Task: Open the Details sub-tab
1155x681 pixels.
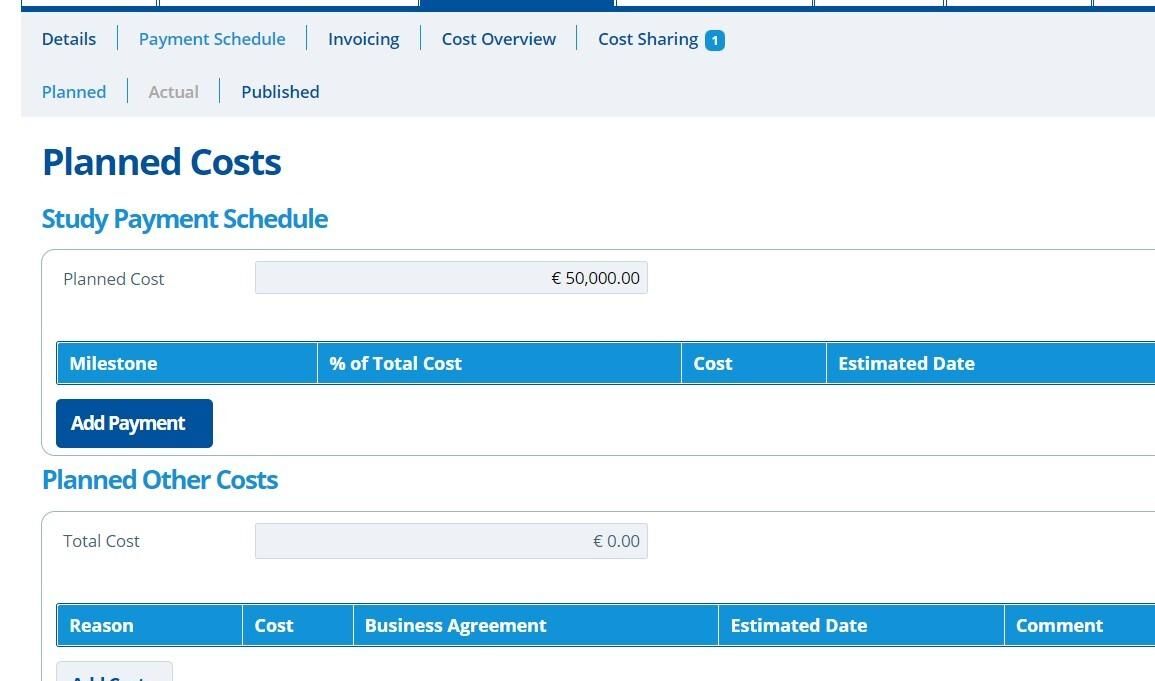Action: coord(69,39)
